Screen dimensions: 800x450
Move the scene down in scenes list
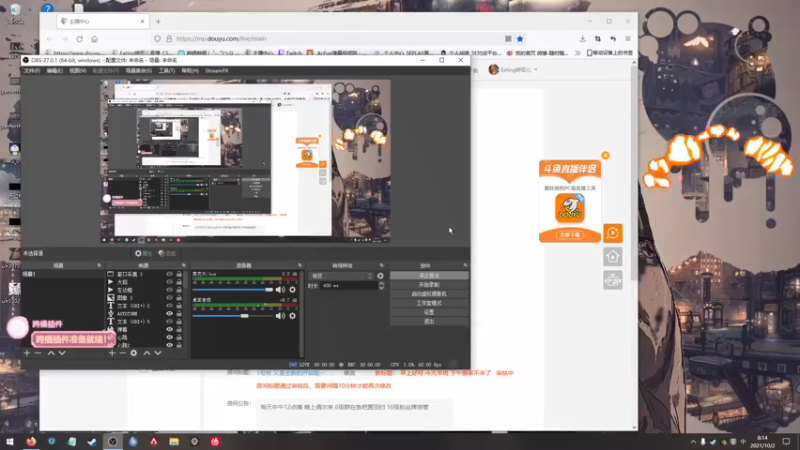[x=62, y=353]
